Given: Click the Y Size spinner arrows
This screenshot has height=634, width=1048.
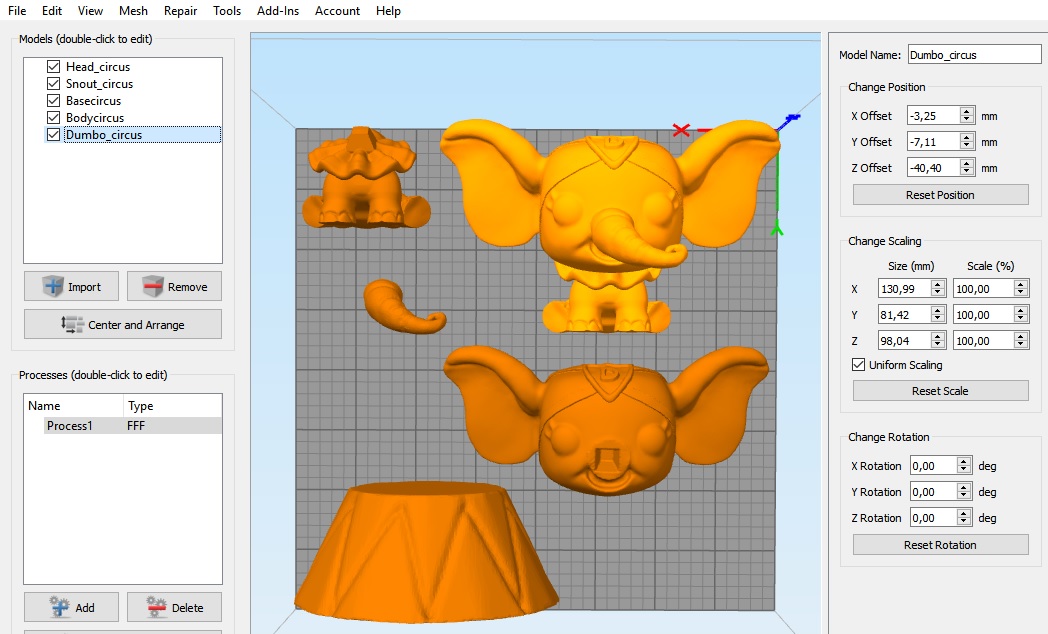Looking at the screenshot, I should [x=938, y=315].
